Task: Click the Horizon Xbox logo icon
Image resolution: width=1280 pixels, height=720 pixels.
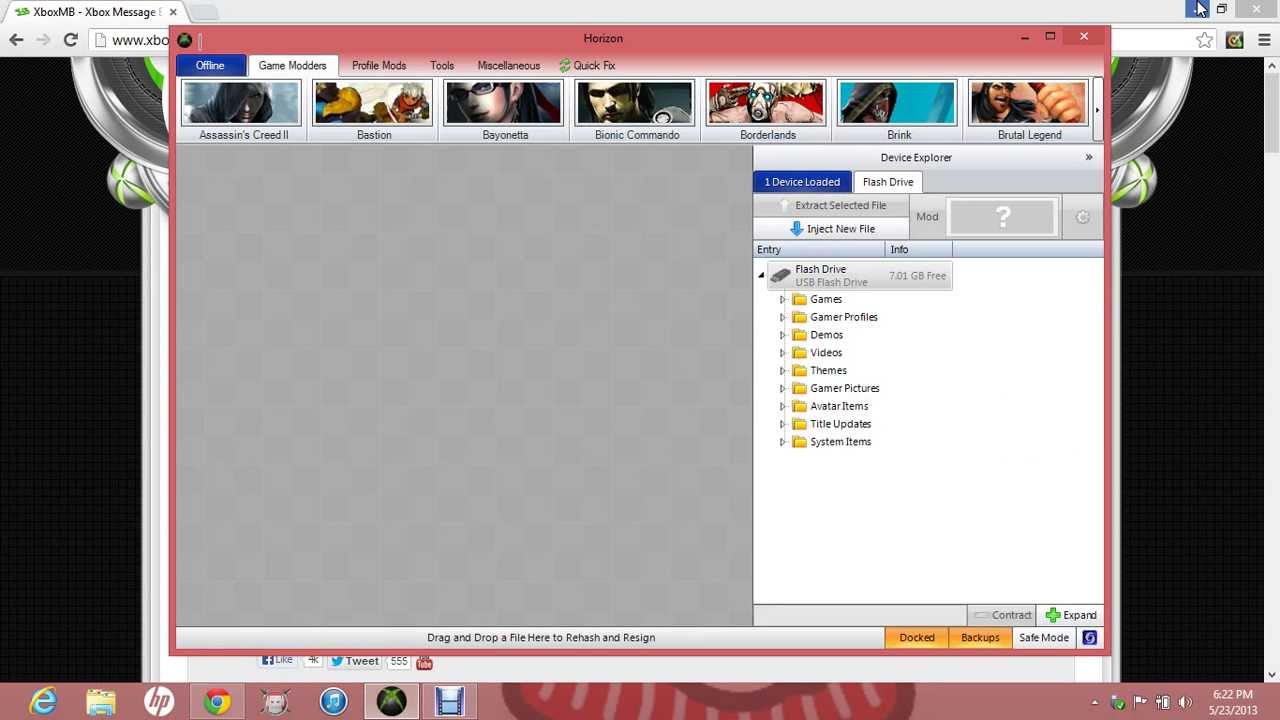Action: 185,39
